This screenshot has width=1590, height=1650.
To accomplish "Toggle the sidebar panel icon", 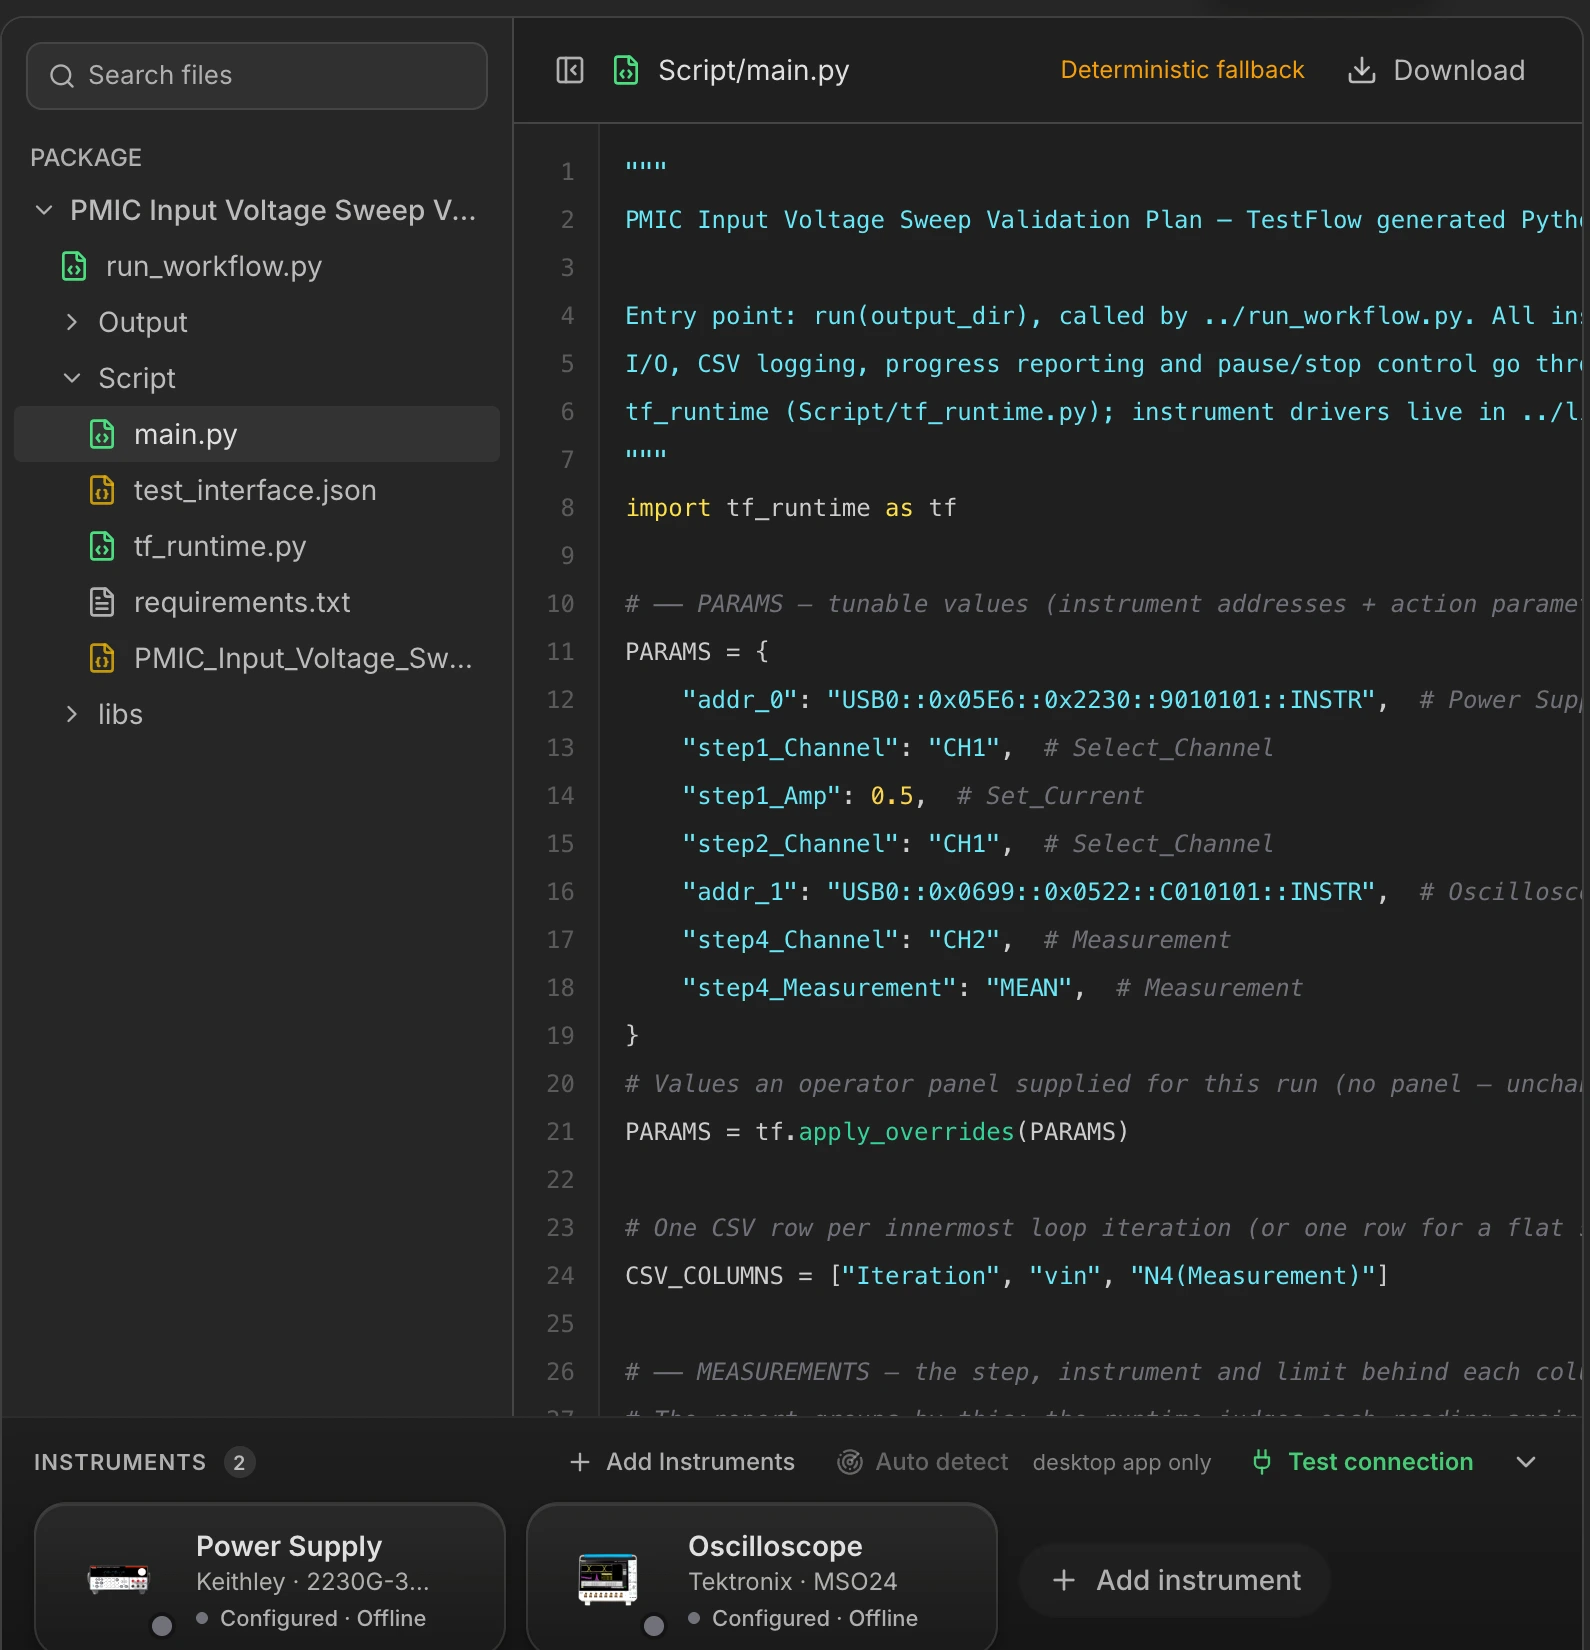I will [x=570, y=70].
